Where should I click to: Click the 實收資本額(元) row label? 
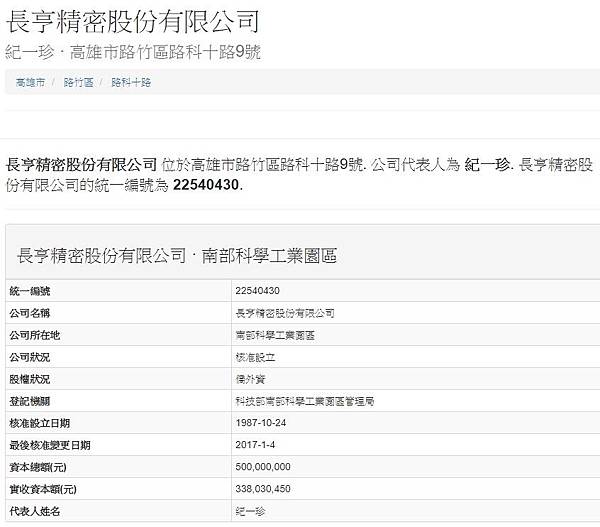(43, 489)
